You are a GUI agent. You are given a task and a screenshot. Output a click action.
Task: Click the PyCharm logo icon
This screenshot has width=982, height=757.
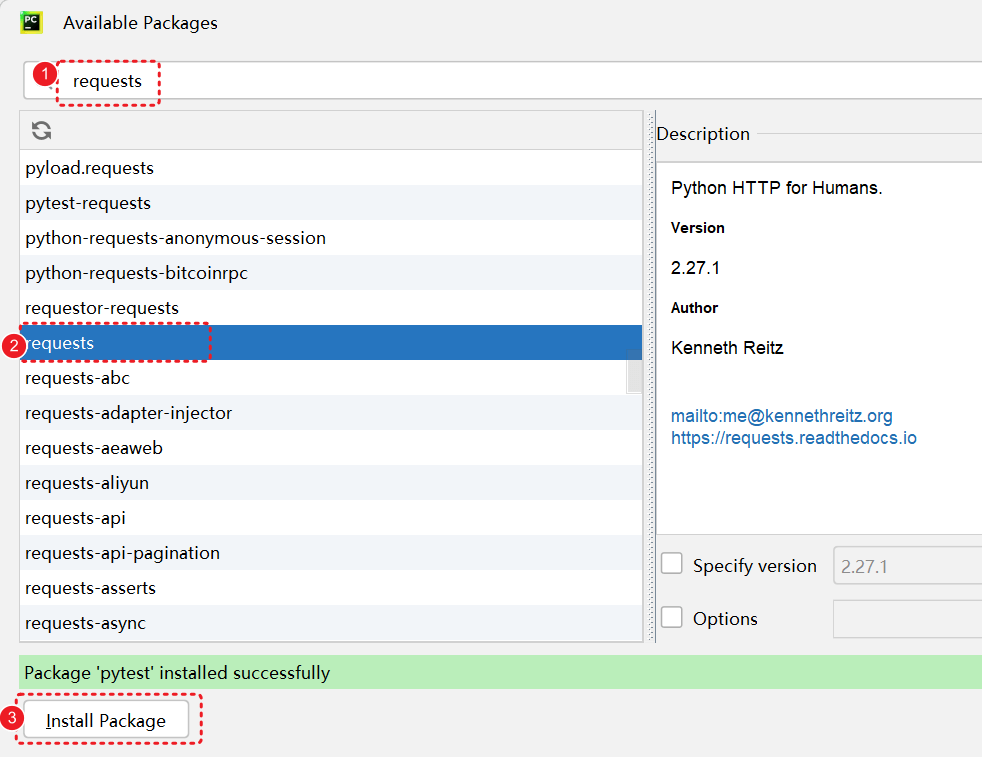[31, 21]
